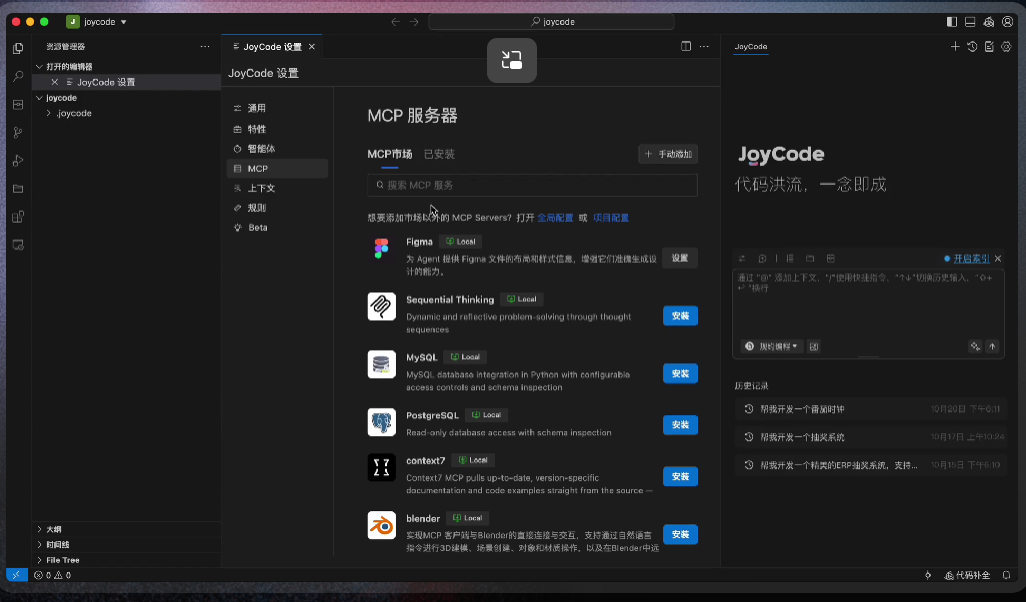
Task: Click the JoyCode panel icon in title bar
Action: 989,22
